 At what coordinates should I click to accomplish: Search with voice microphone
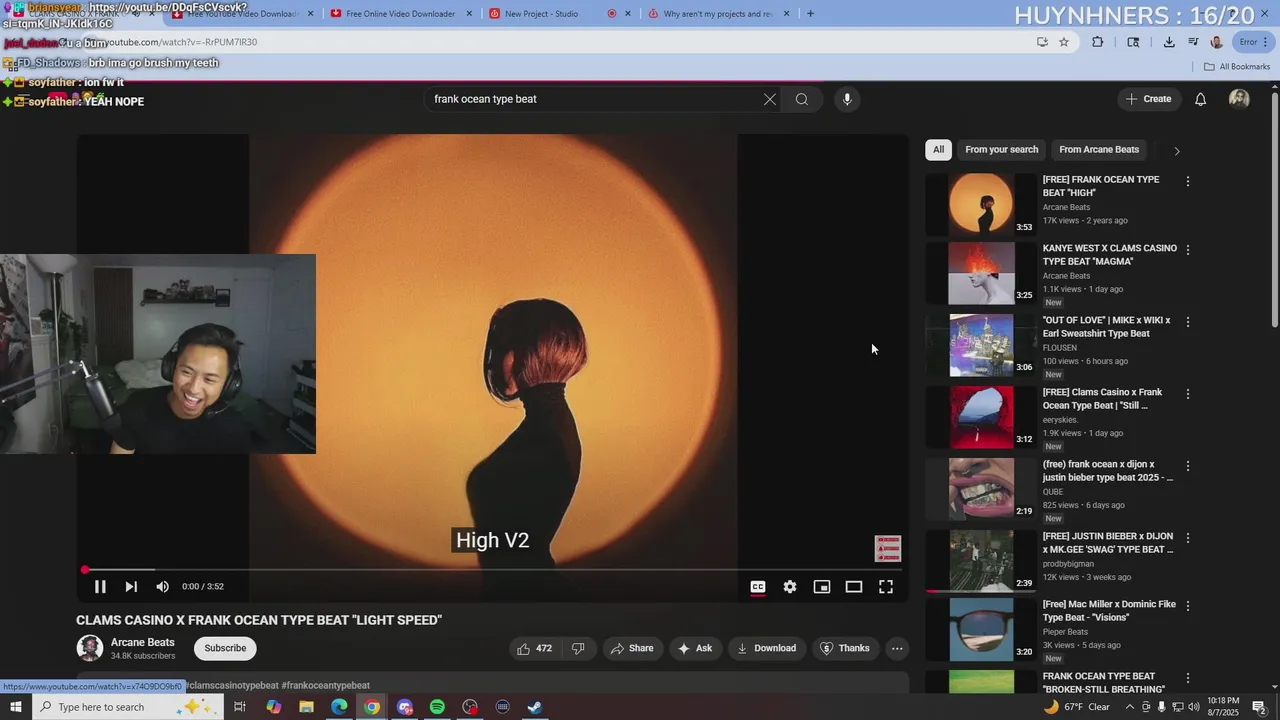[x=847, y=99]
